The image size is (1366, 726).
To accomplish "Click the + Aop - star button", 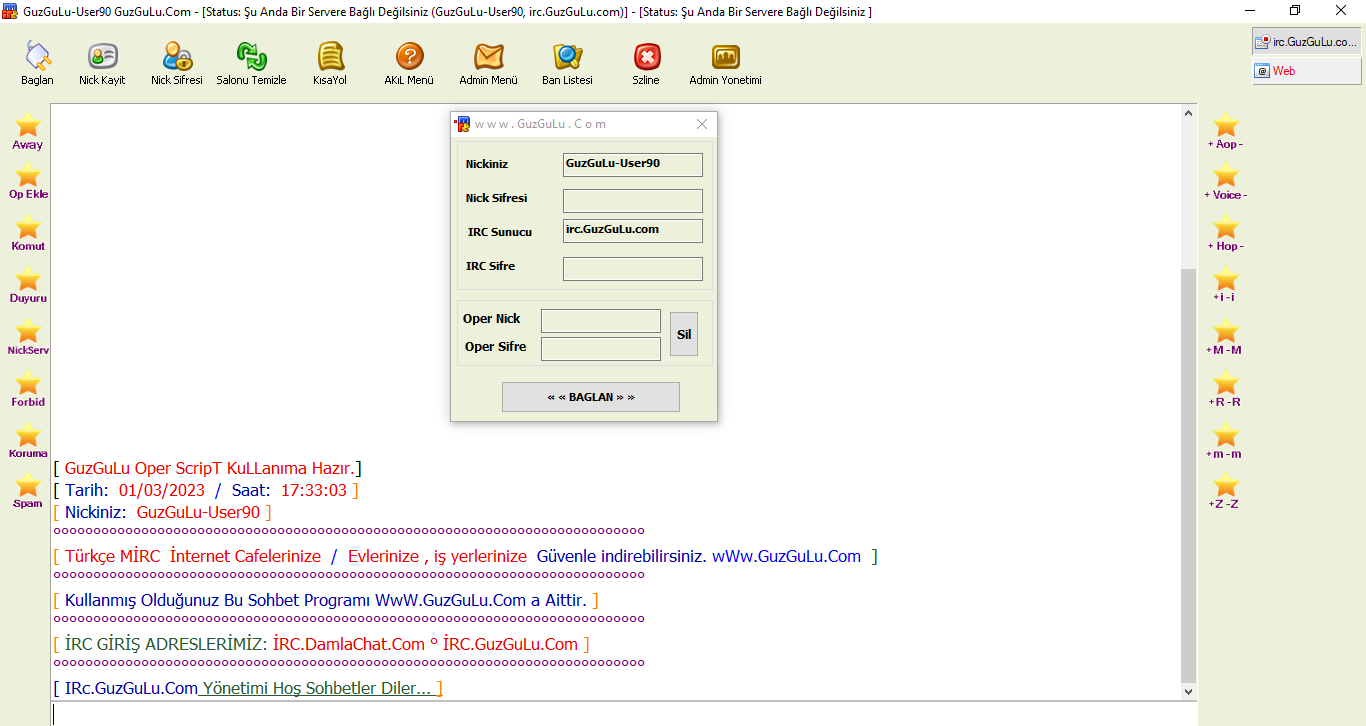I will 1225,131.
